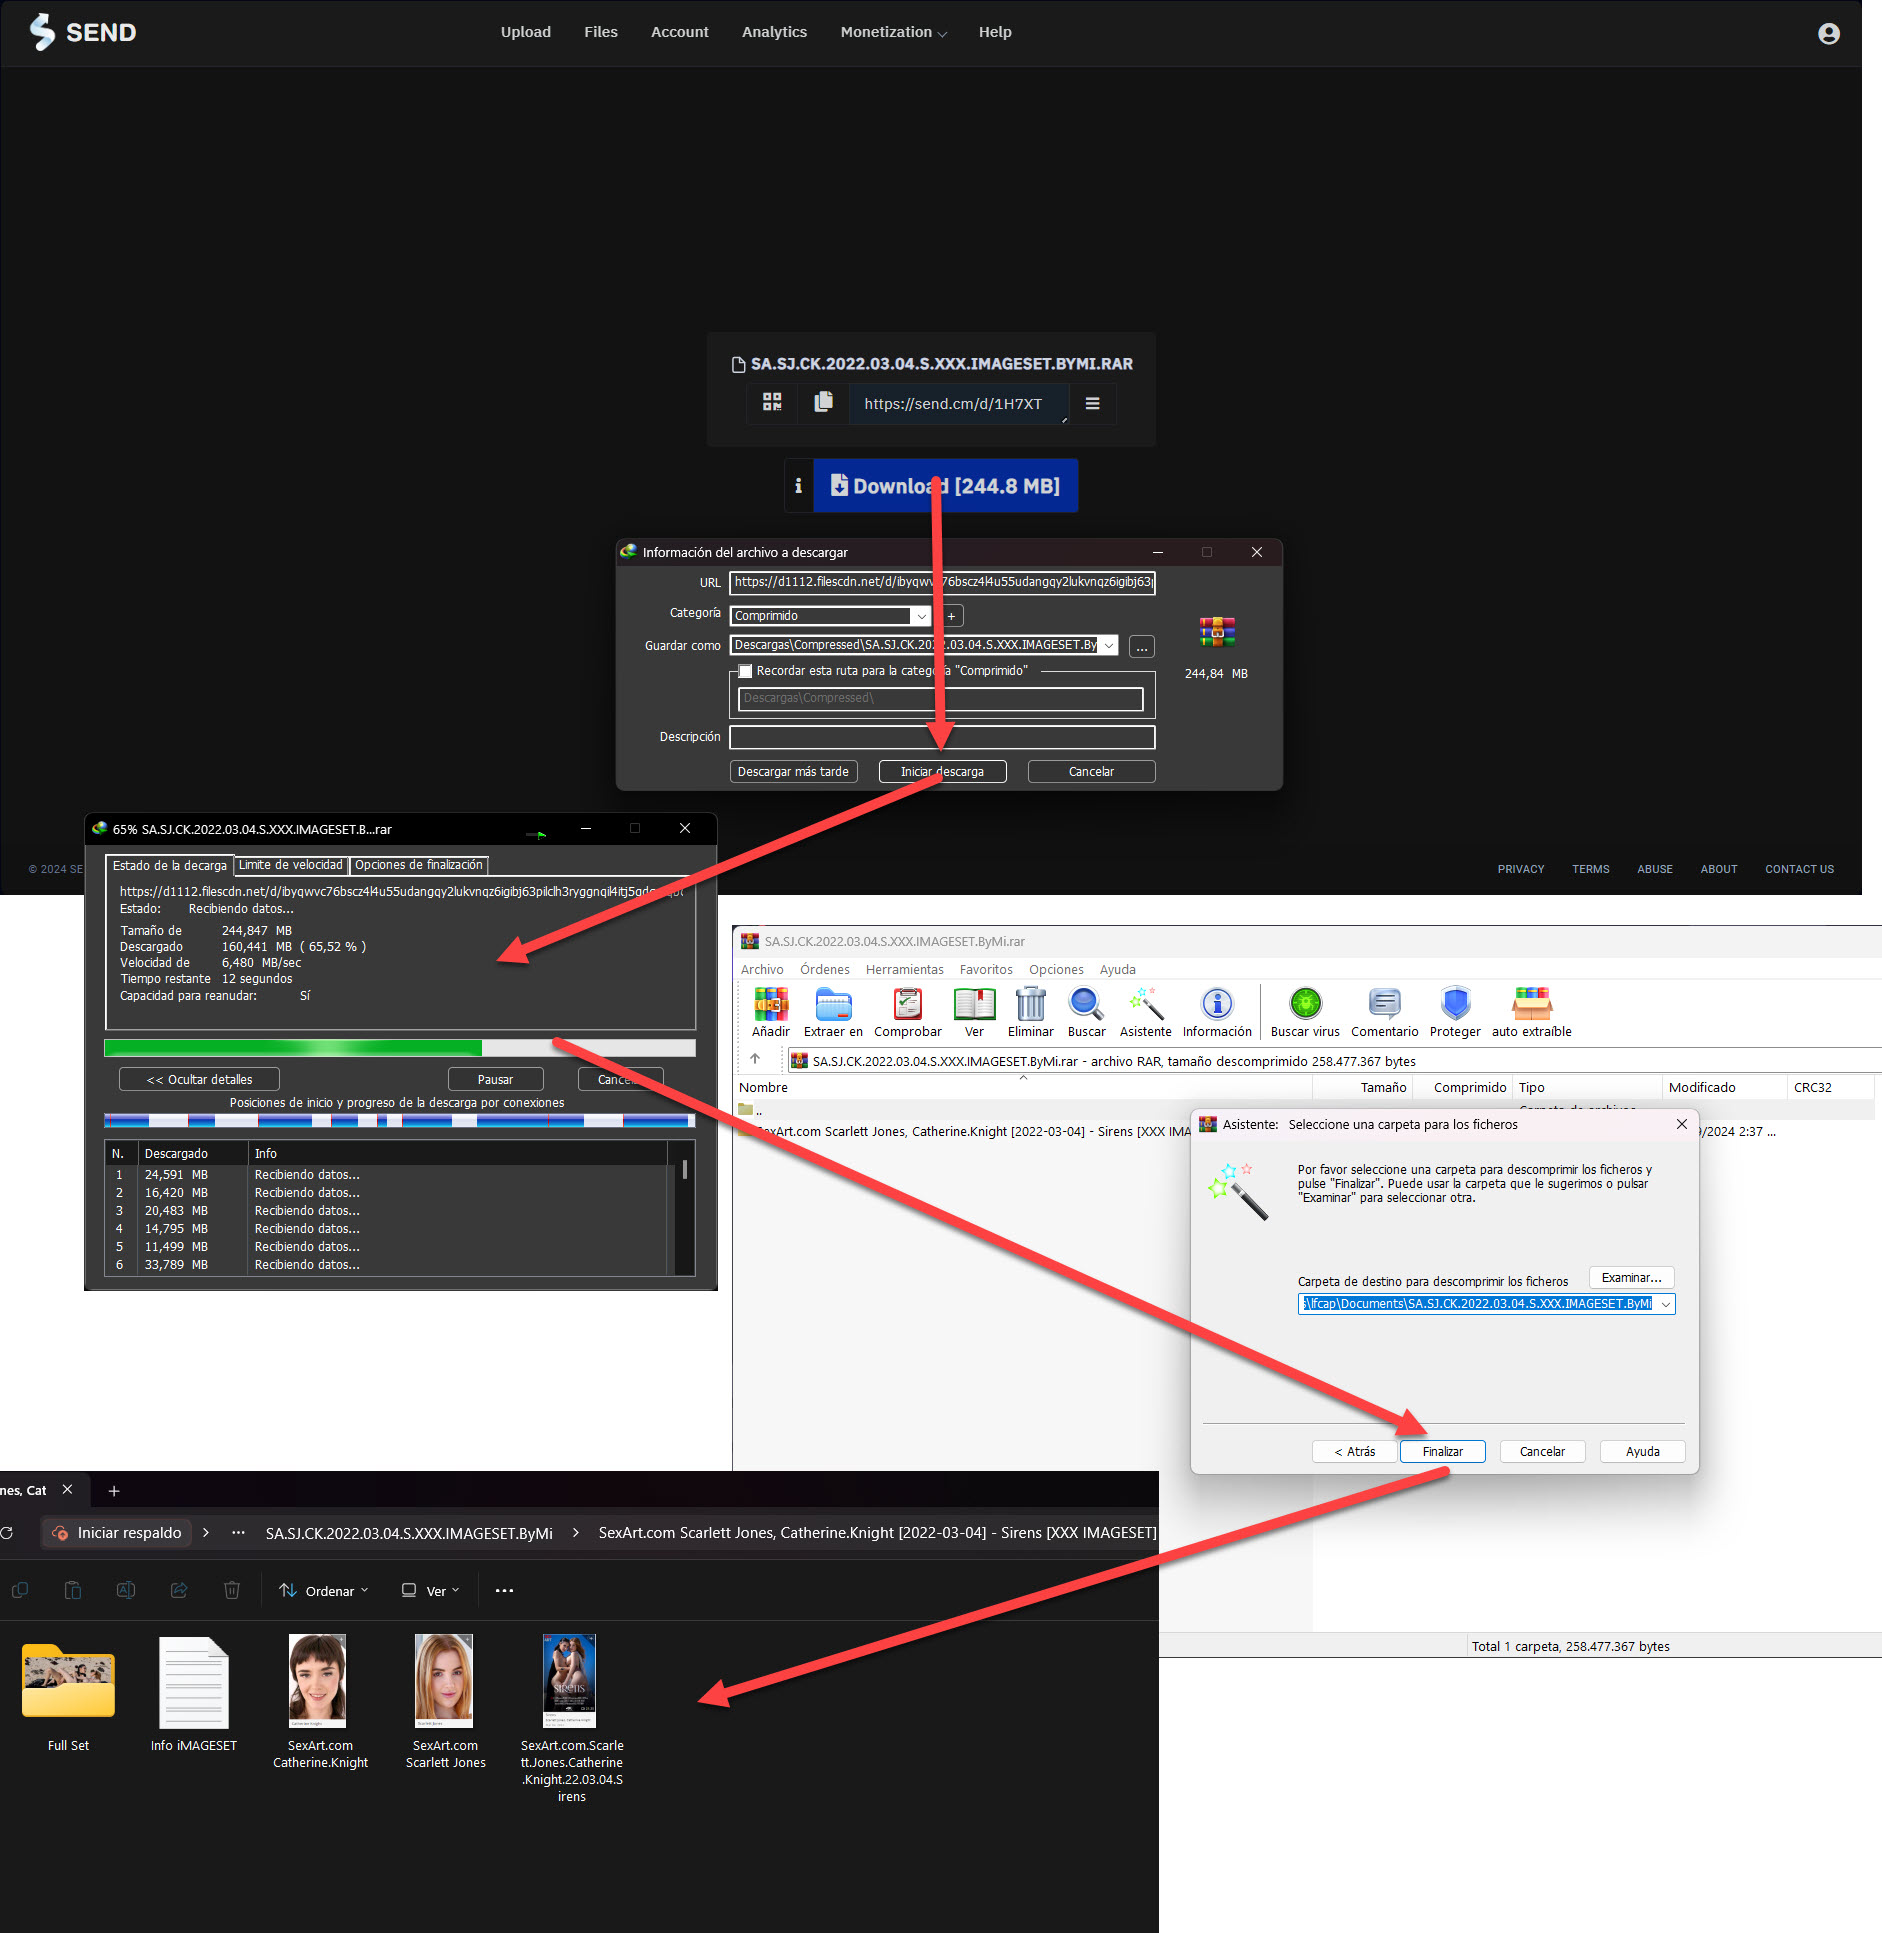Open the Herramientas menu in WinRAR
Viewport: 1882px width, 1933px height.
tap(904, 969)
